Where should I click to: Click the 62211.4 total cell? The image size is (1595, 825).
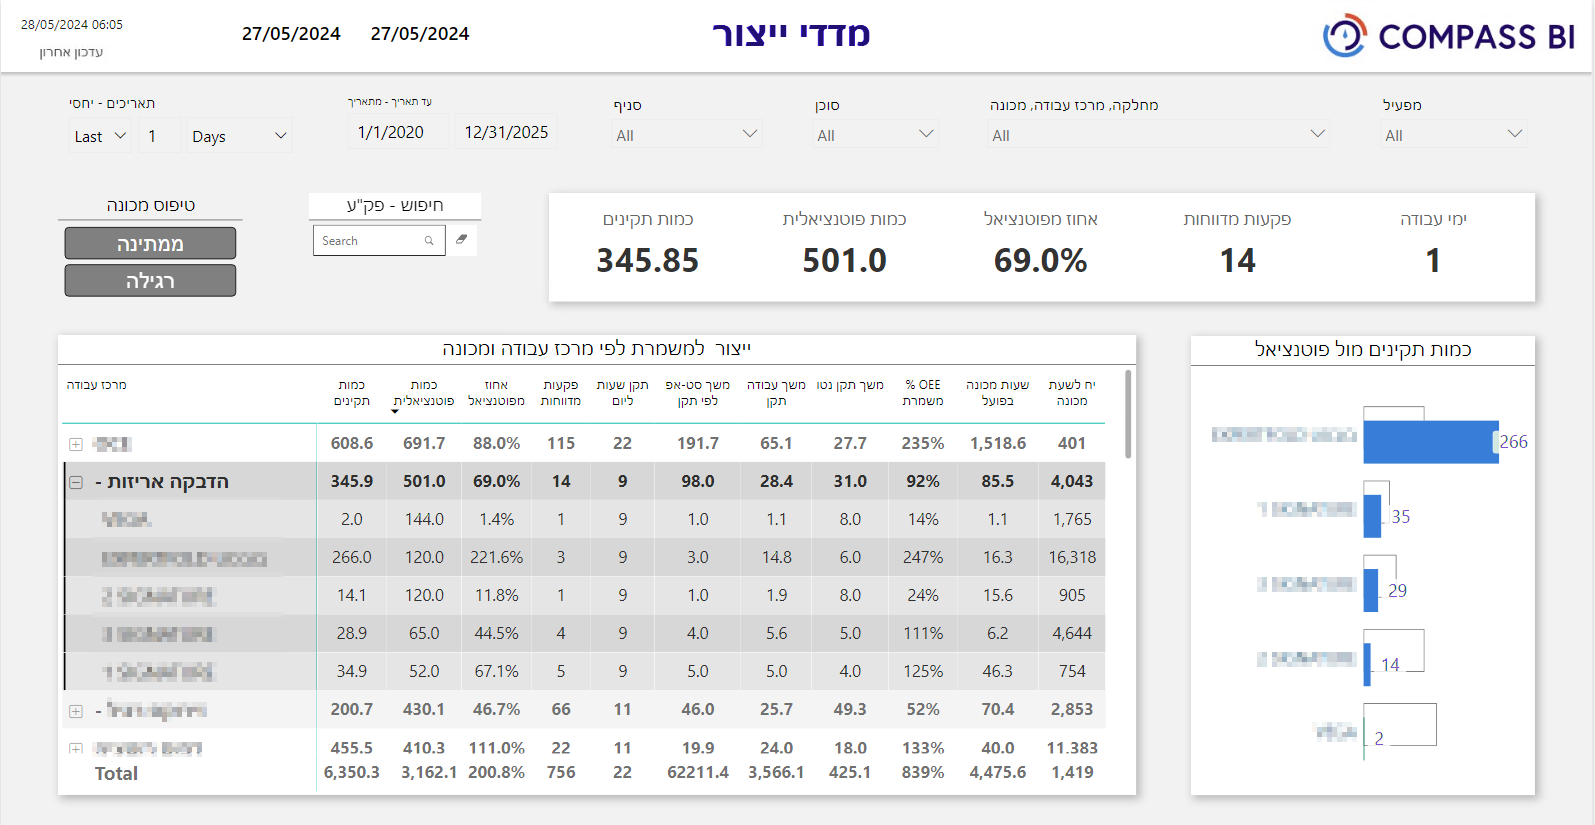point(698,772)
